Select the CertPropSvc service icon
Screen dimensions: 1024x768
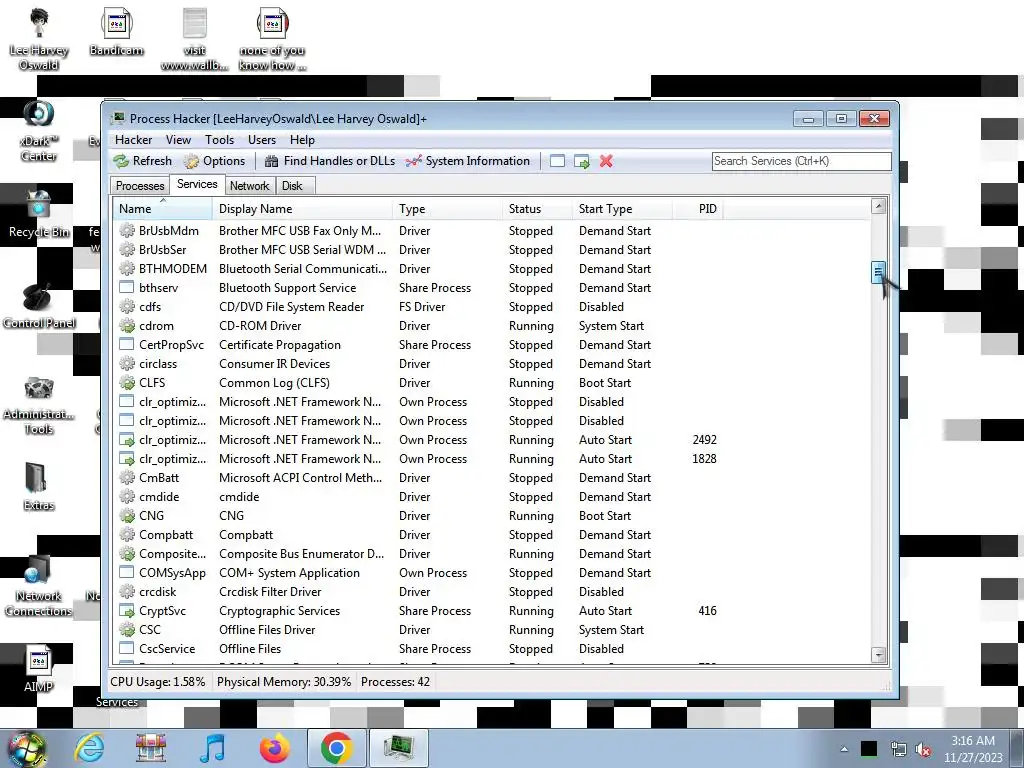pyautogui.click(x=127, y=344)
